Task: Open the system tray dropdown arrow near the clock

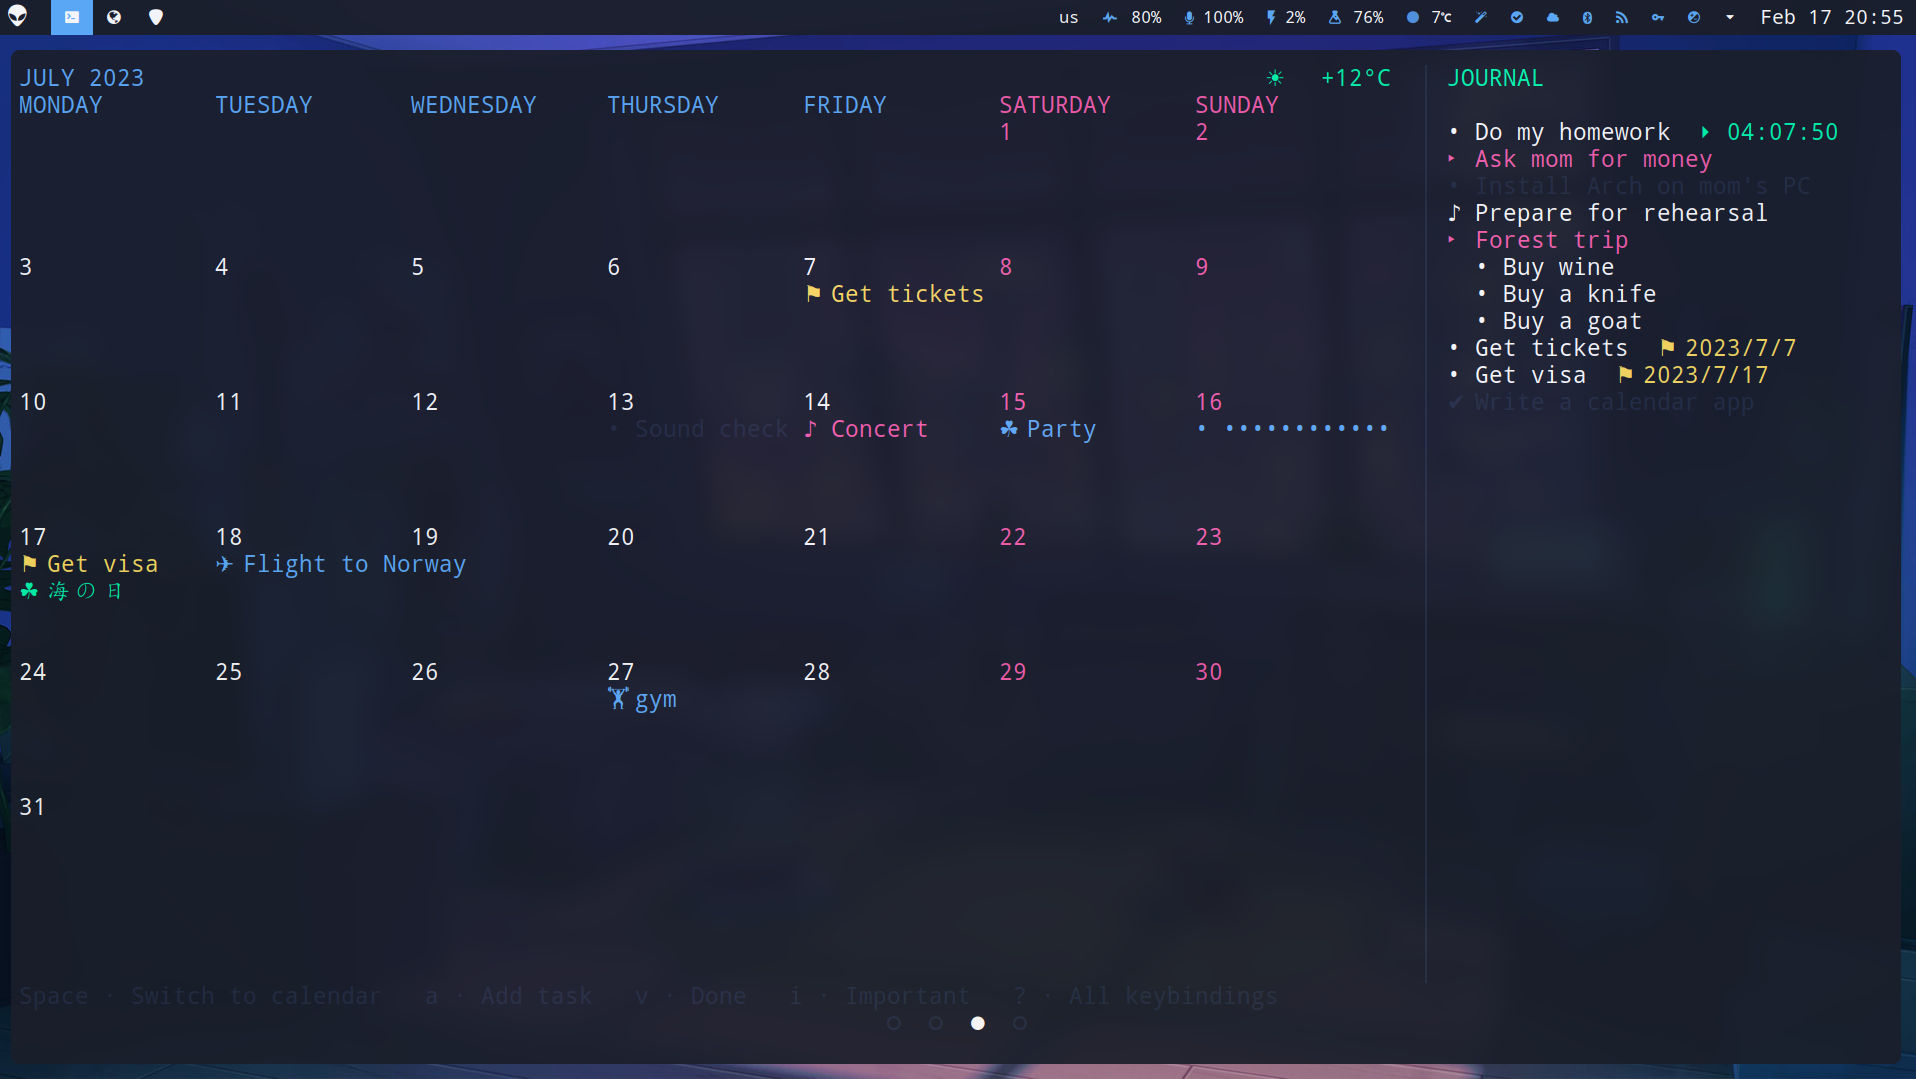Action: (1729, 17)
